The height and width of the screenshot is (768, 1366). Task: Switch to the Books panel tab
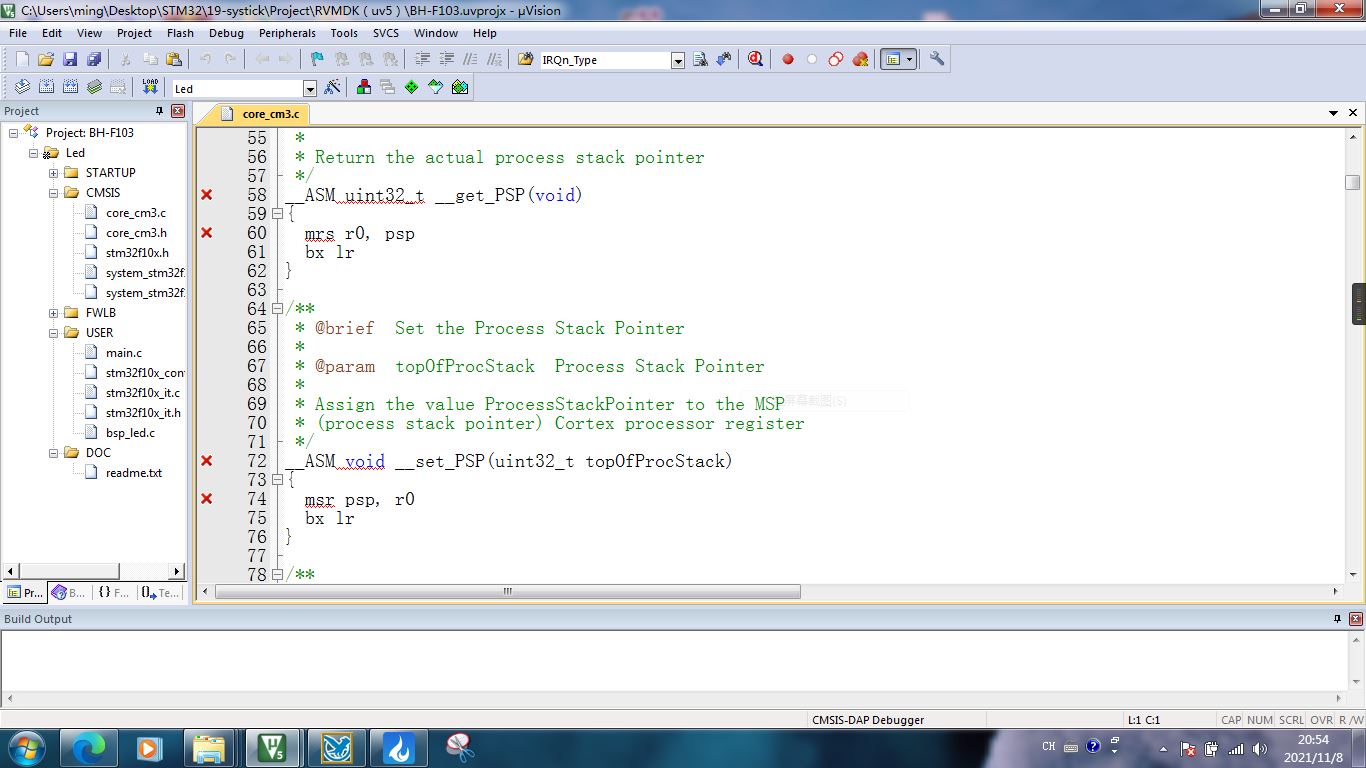68,593
